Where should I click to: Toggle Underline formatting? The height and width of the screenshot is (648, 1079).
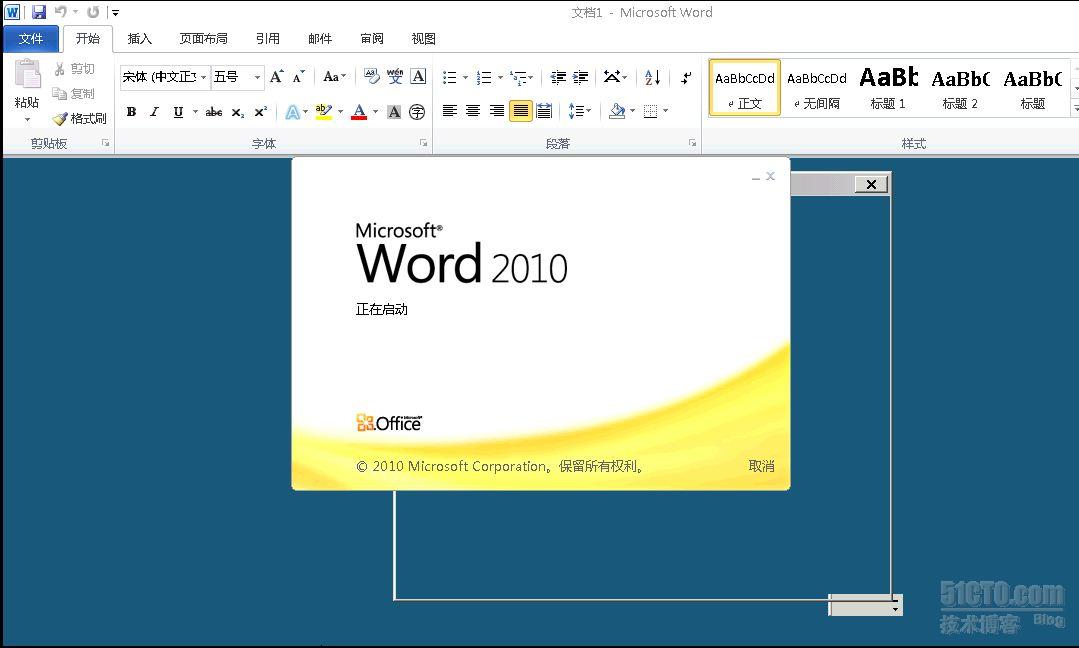pos(178,111)
